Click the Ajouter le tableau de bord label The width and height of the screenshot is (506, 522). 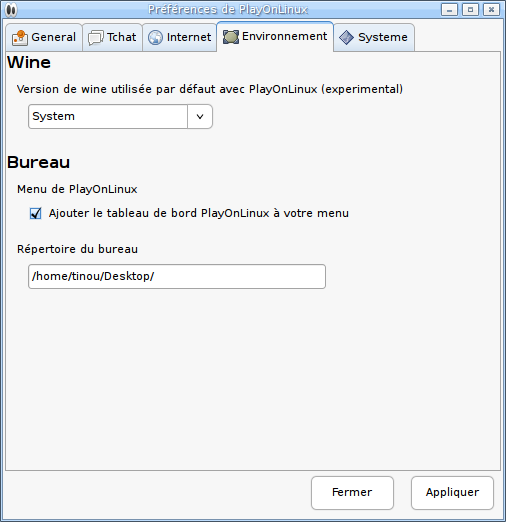coord(199,213)
